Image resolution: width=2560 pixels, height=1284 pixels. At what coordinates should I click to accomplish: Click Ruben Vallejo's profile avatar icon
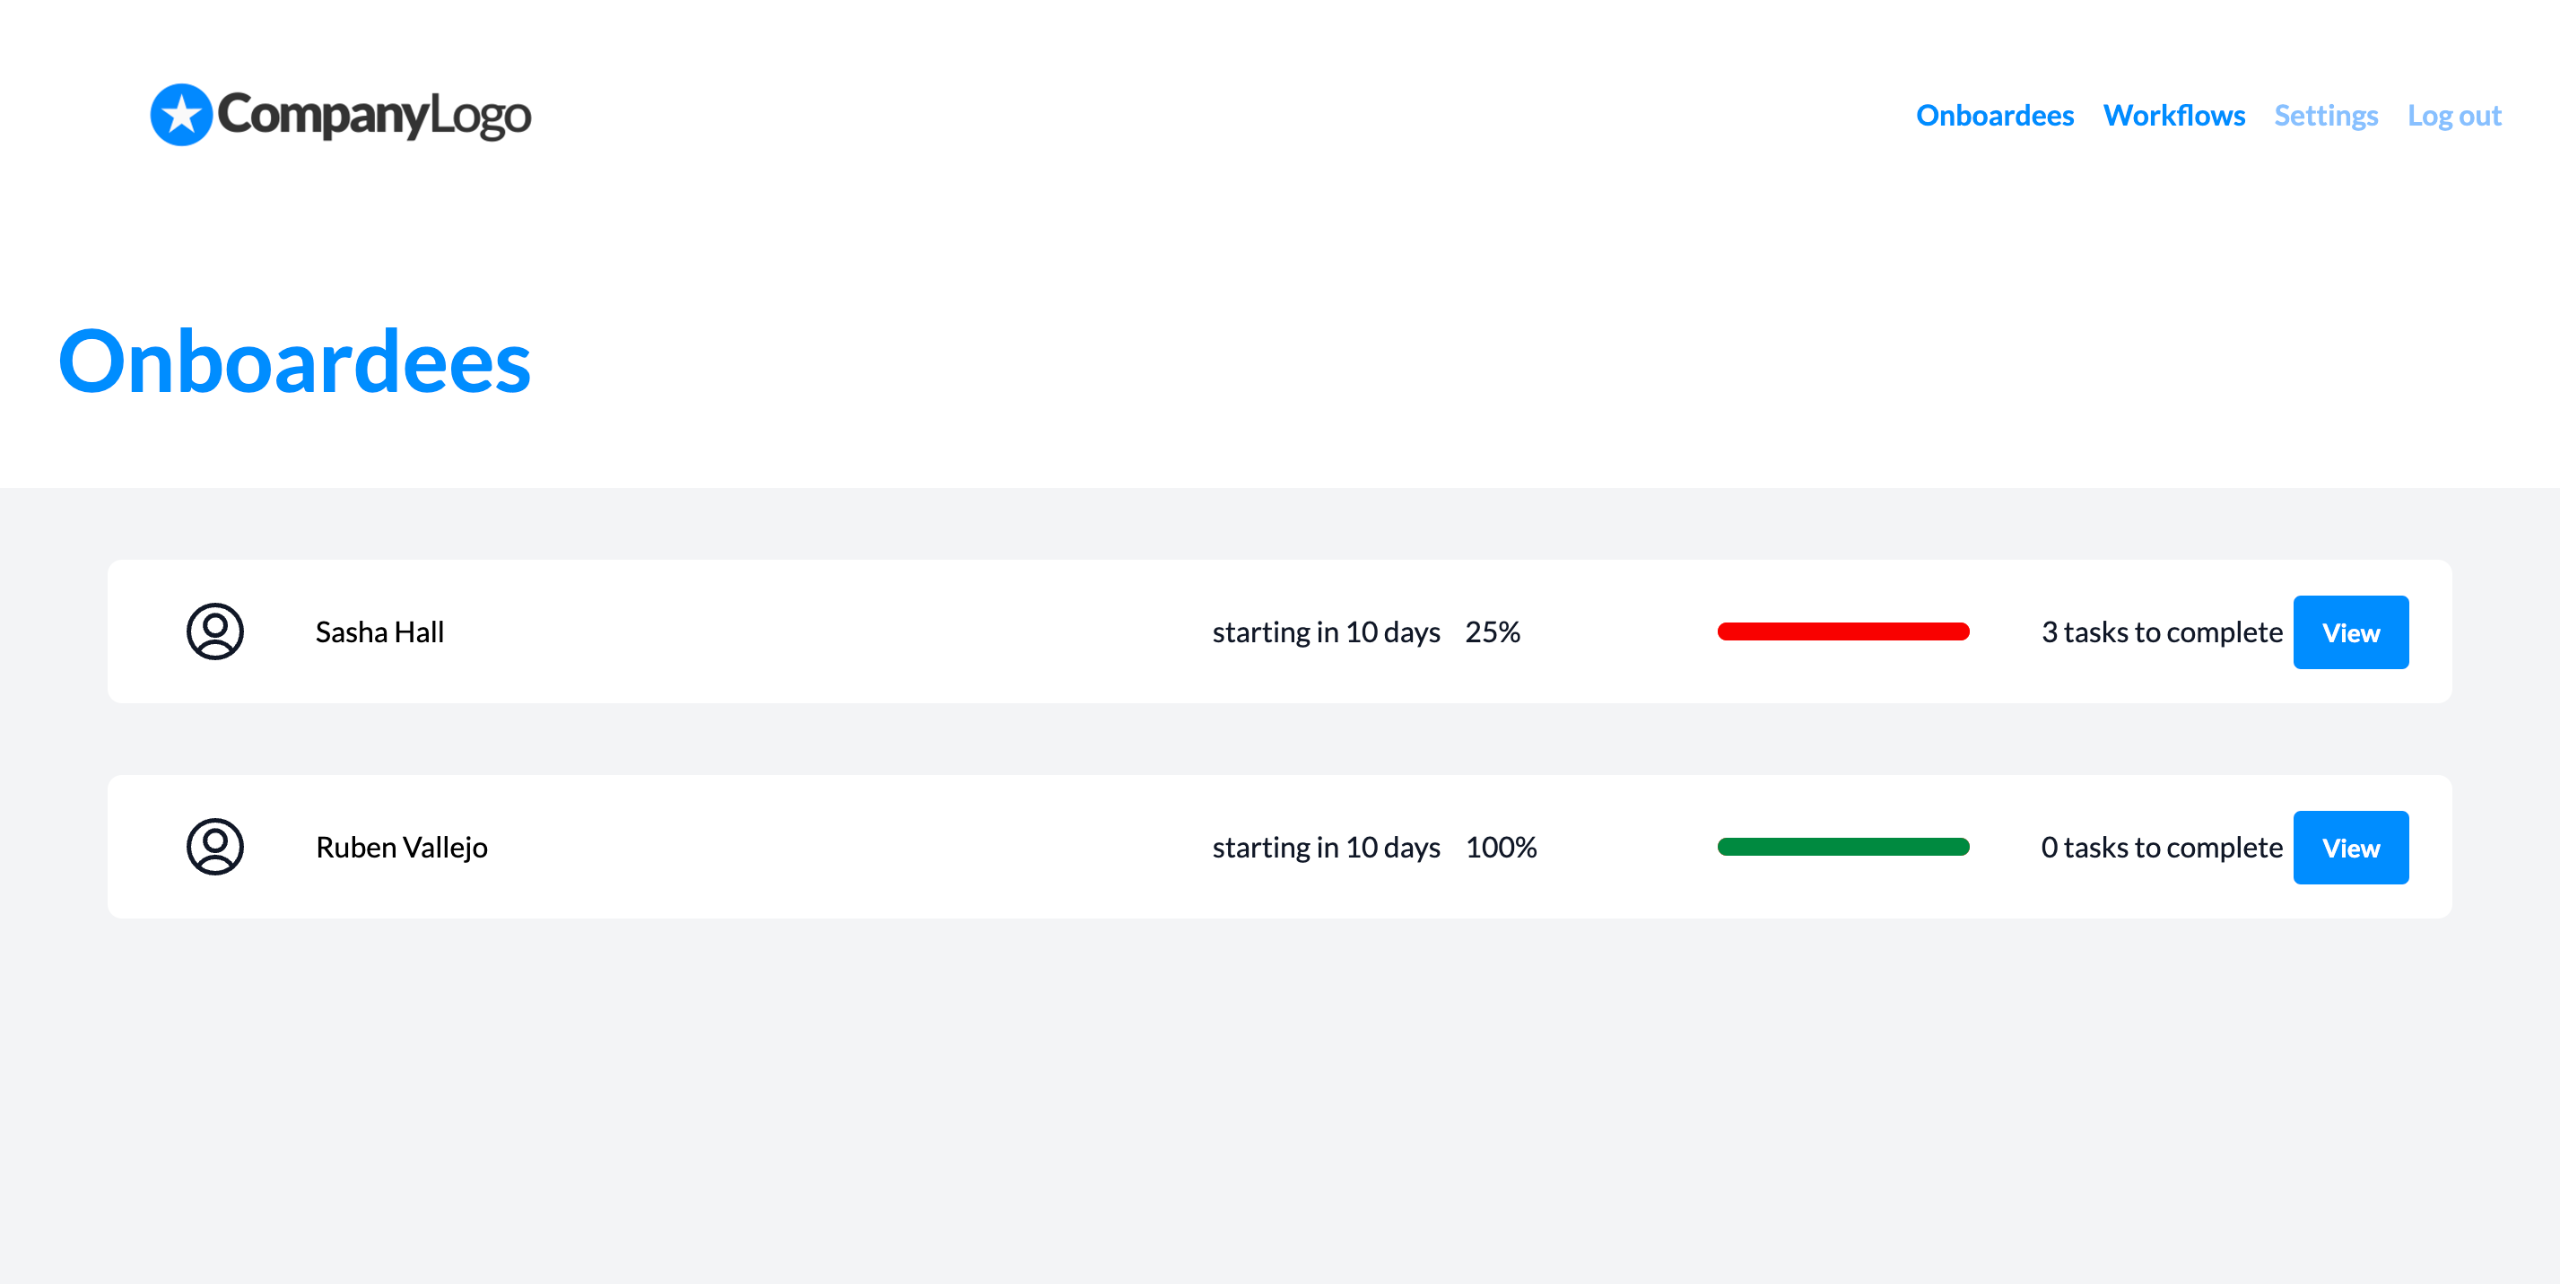(x=215, y=847)
